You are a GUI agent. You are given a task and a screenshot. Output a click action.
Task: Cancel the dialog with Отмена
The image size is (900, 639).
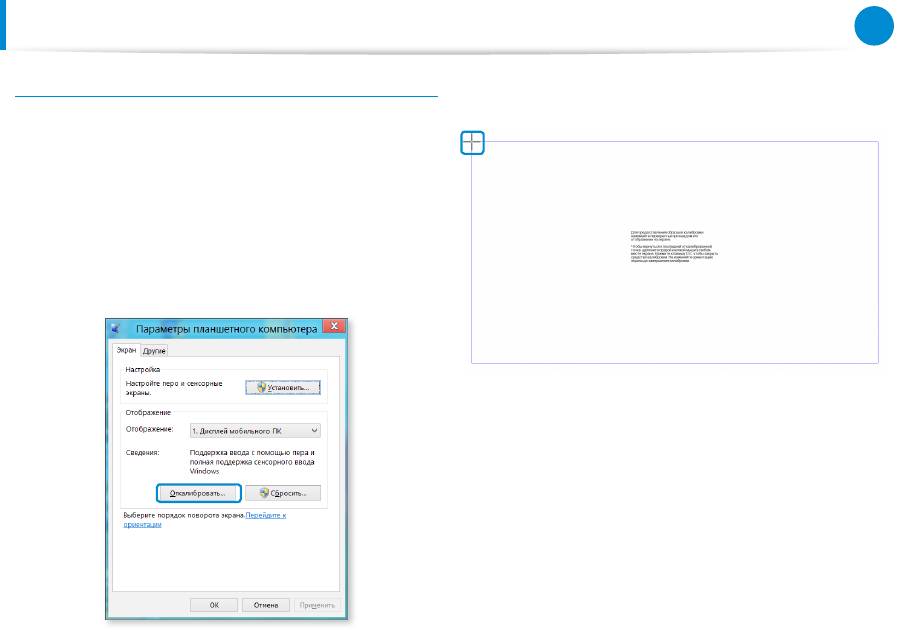point(265,605)
